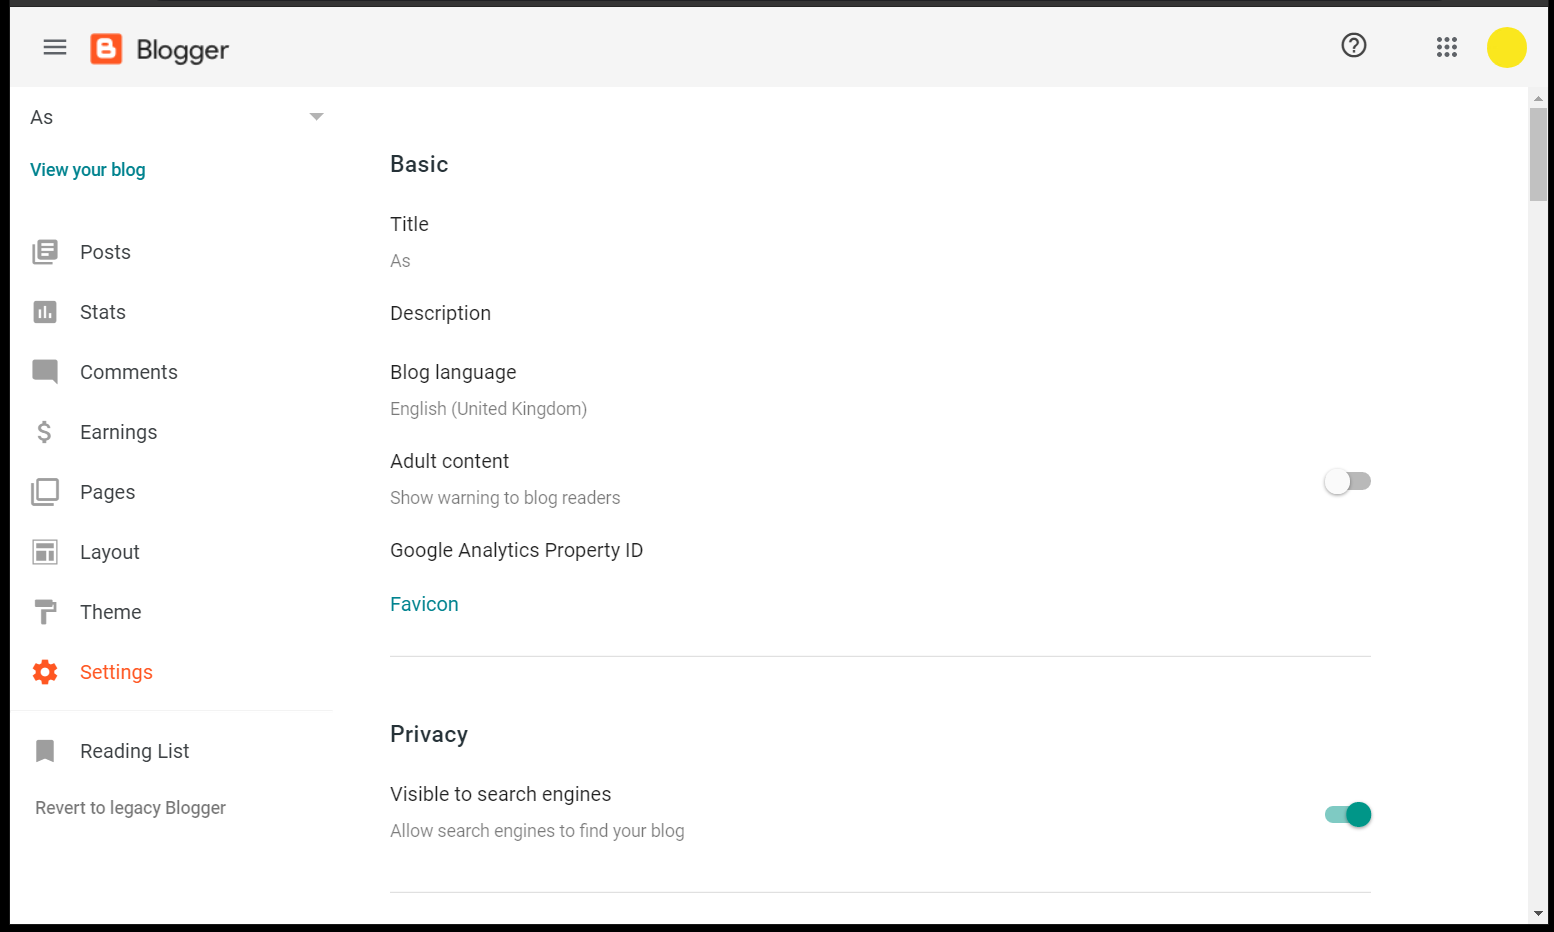Viewport: 1554px width, 932px height.
Task: Open Settings via the gear icon
Action: [x=45, y=671]
